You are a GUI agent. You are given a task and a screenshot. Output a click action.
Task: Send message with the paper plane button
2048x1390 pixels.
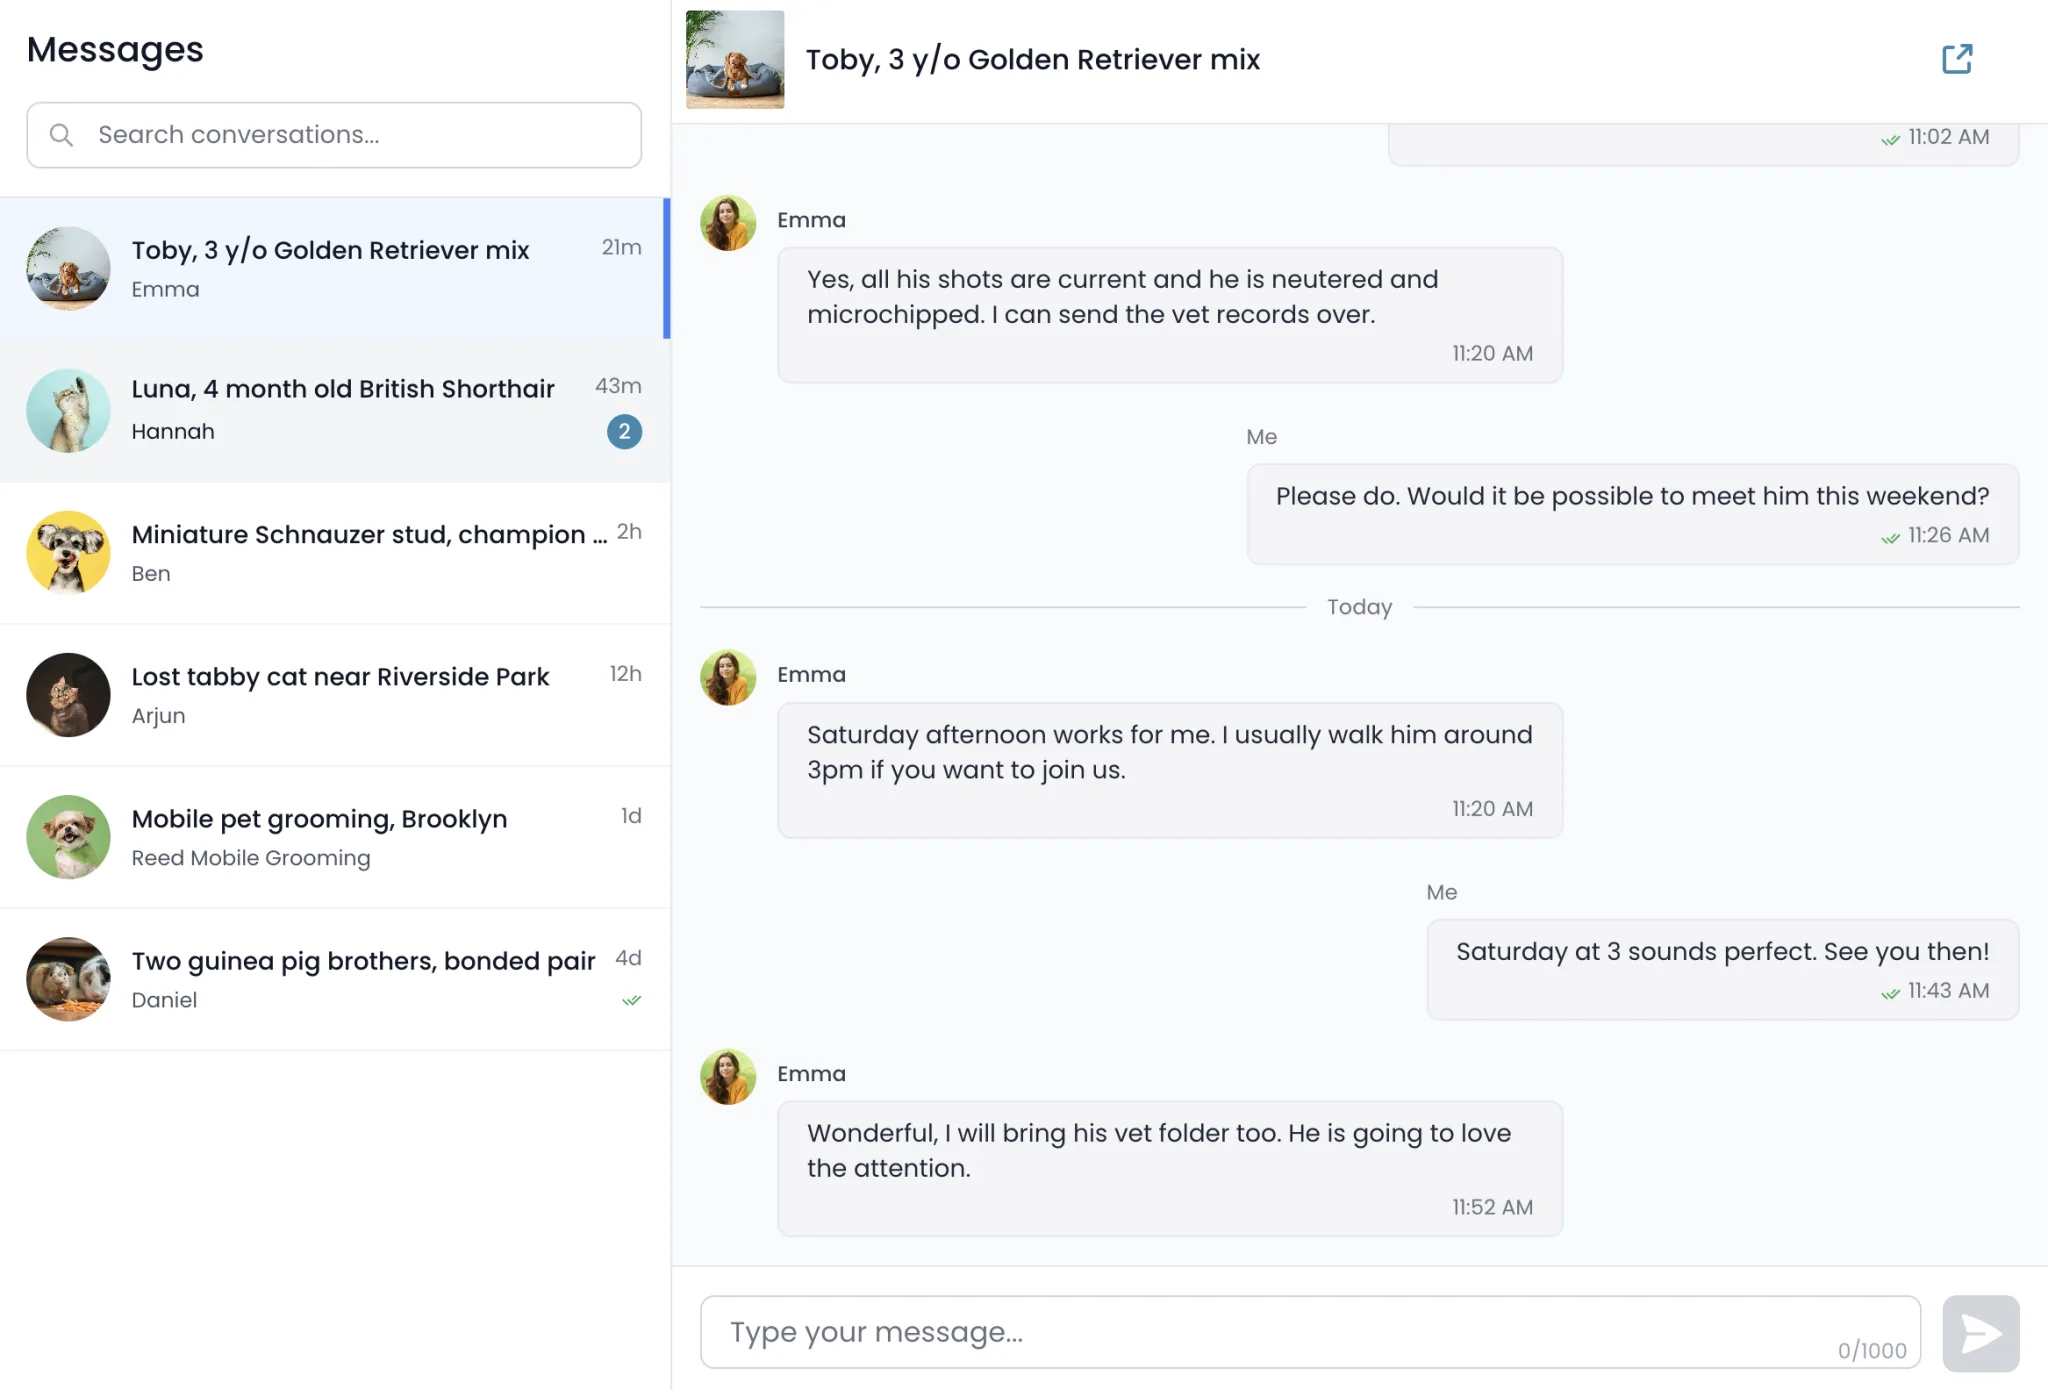(1980, 1333)
